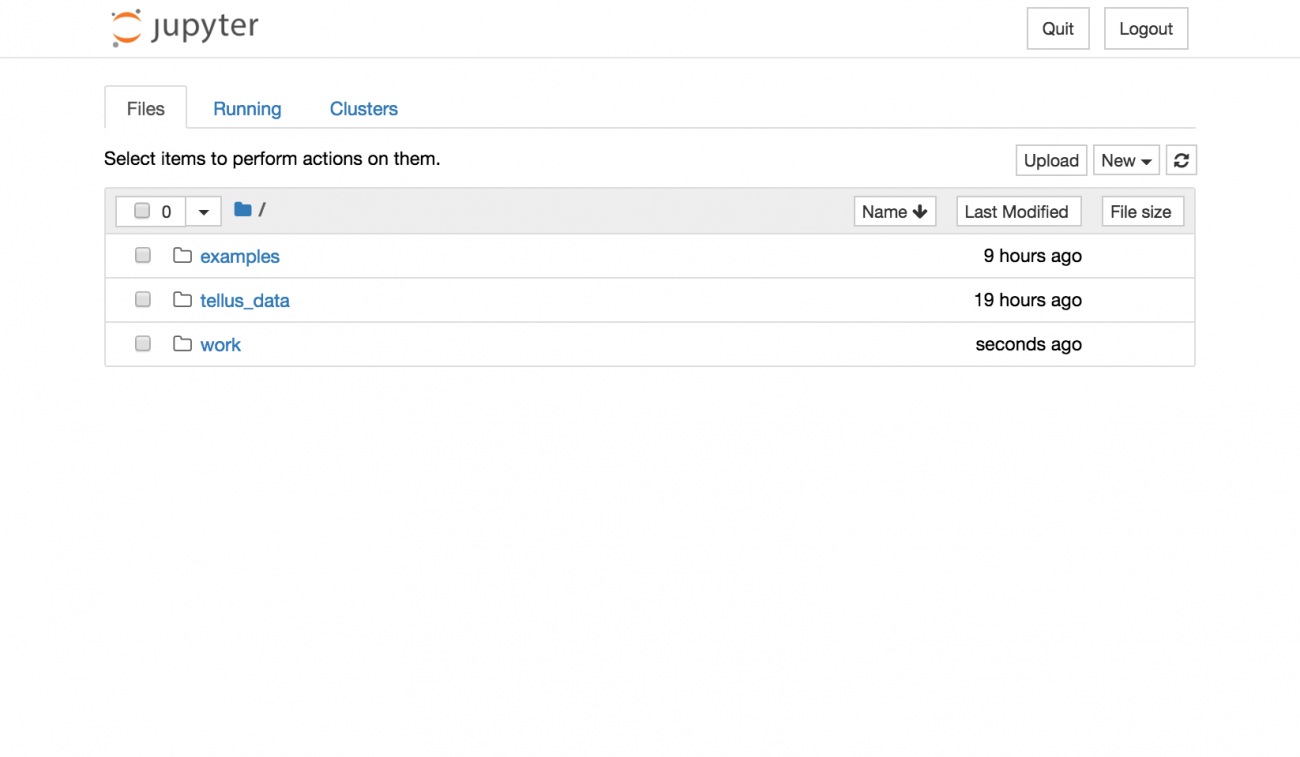This screenshot has height=757, width=1300.
Task: Sort by Last Modified column
Action: (1017, 211)
